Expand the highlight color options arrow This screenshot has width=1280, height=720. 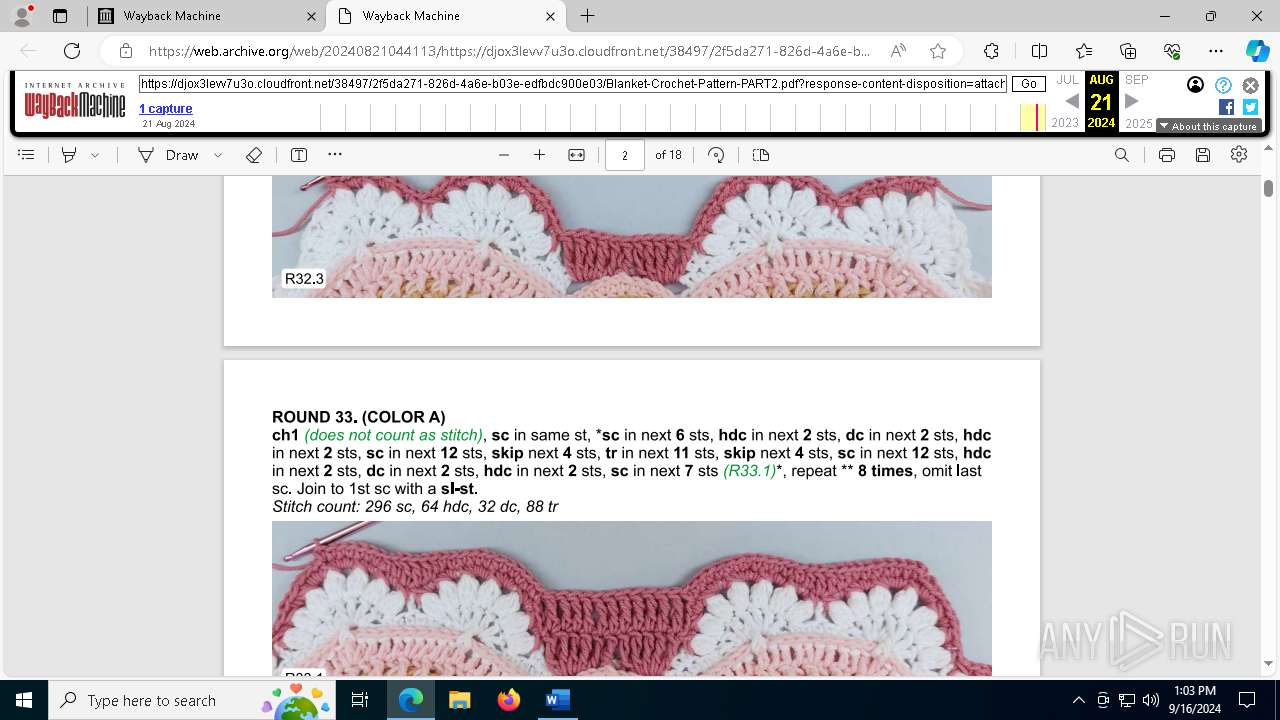[x=95, y=155]
